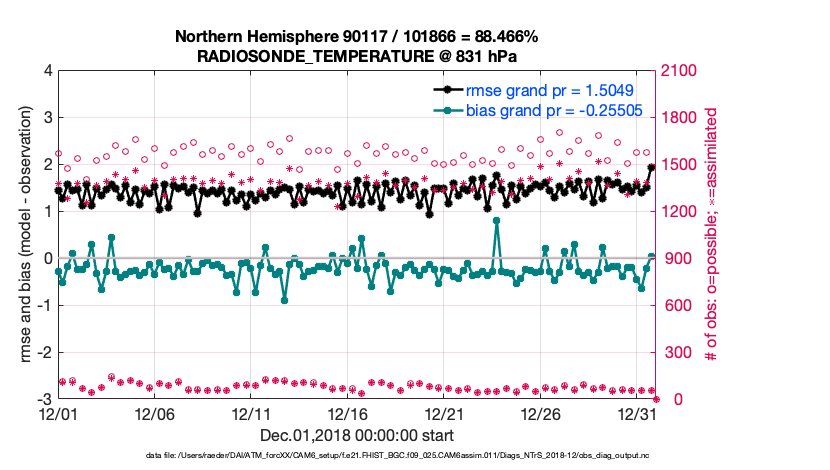Click the -3 tick on left axis
Viewport: 830px width, 470px height.
(46, 400)
